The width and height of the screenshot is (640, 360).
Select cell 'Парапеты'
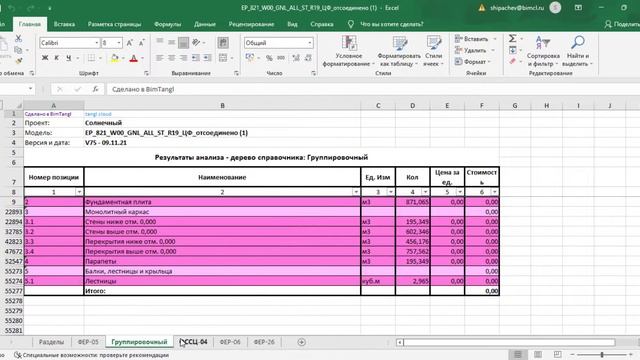[222, 261]
